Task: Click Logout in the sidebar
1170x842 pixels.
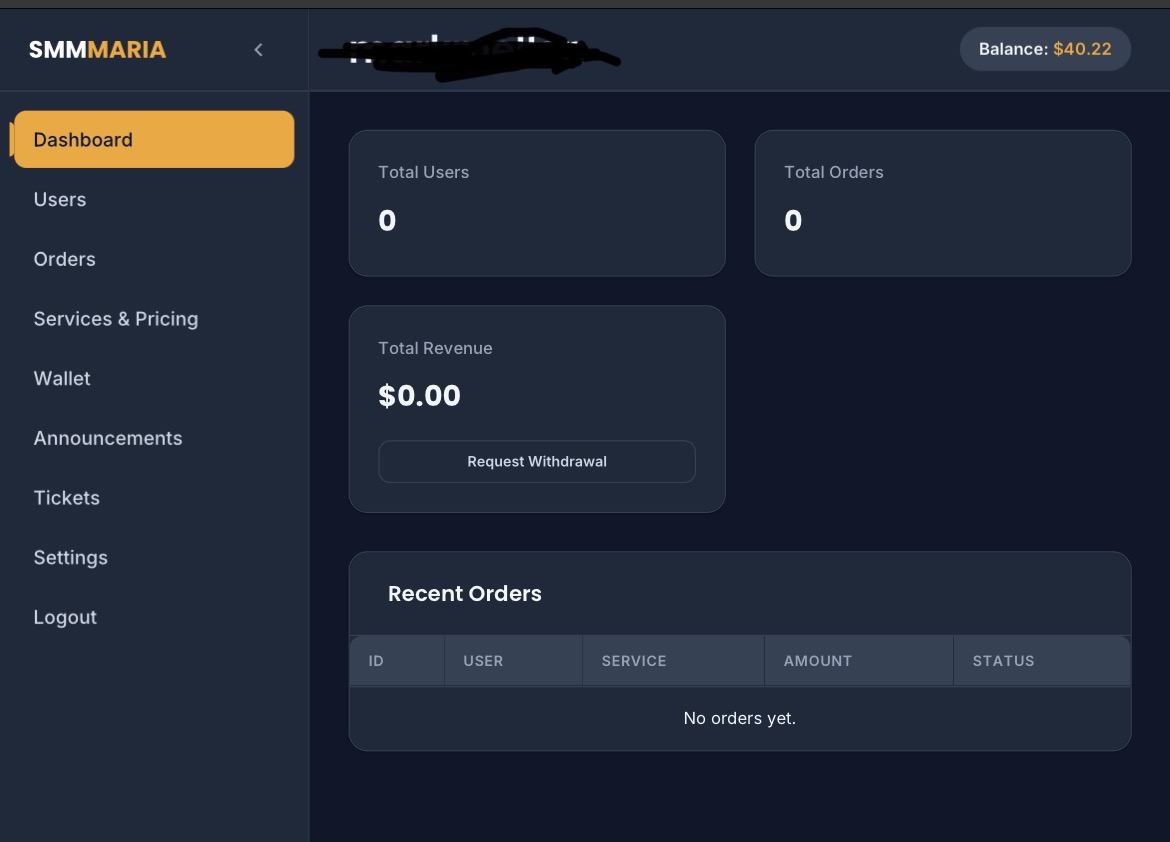Action: tap(65, 617)
